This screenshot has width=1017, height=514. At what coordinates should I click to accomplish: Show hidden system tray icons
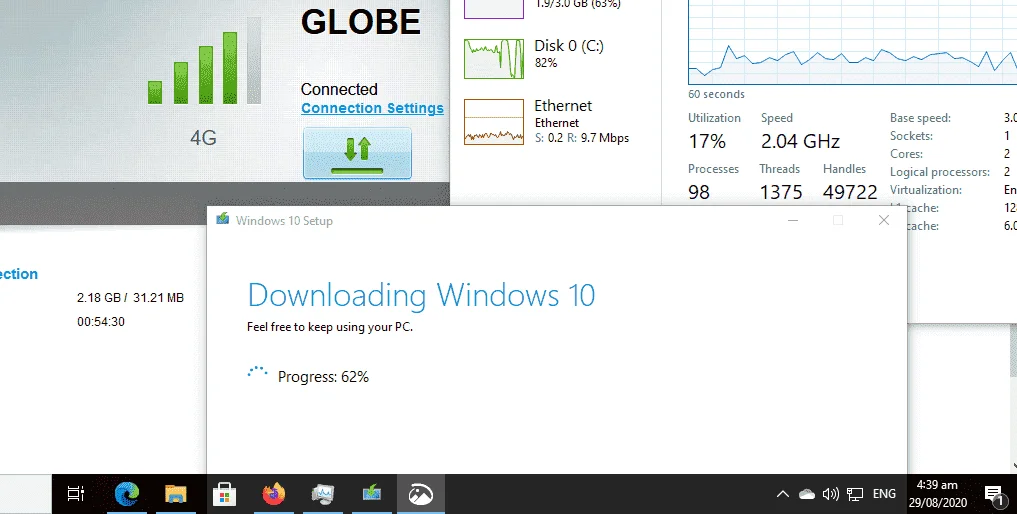tap(783, 495)
